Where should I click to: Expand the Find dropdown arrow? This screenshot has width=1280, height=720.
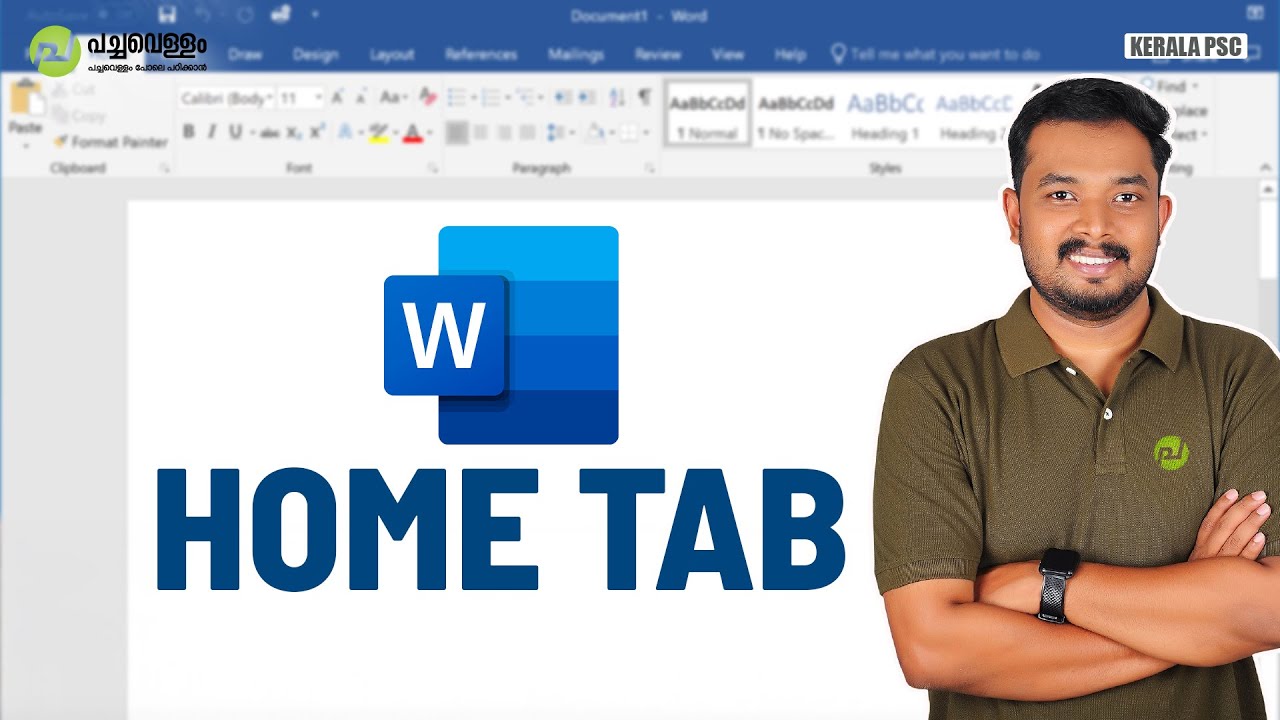(x=1196, y=86)
